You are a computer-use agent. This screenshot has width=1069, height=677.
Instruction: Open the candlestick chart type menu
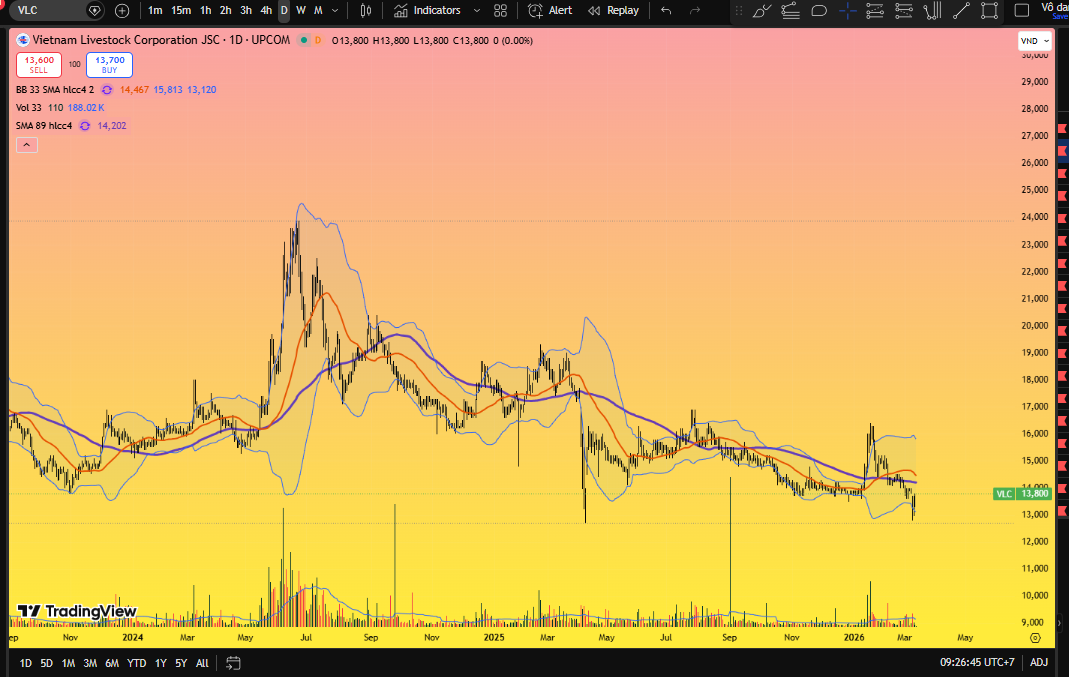coord(366,10)
